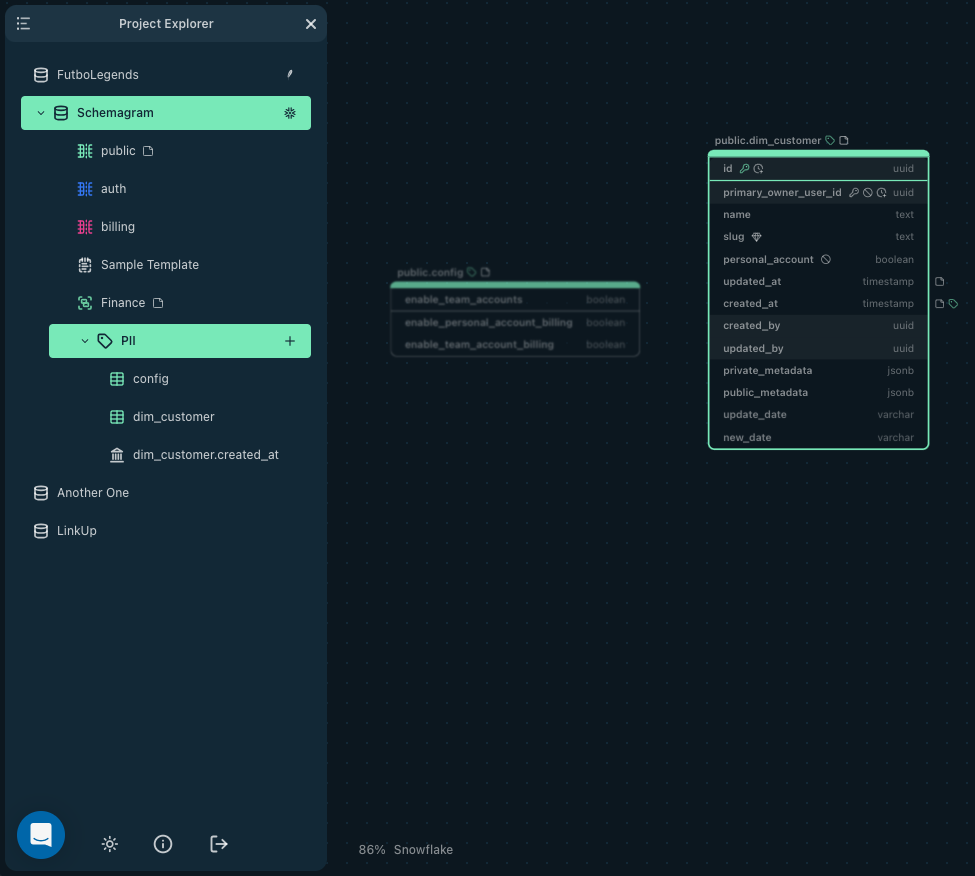Click the tag icon in public.dim_customer header
The height and width of the screenshot is (876, 975).
830,141
